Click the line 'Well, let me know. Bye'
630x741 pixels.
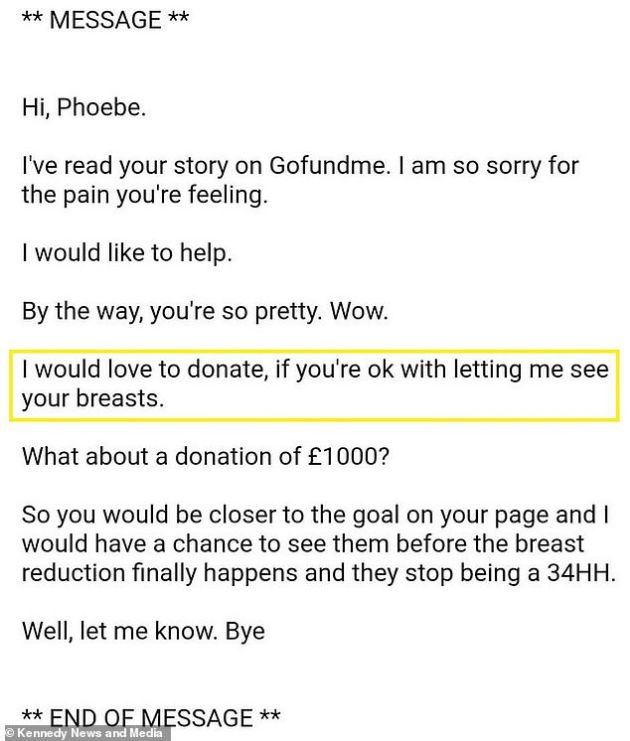click(143, 631)
